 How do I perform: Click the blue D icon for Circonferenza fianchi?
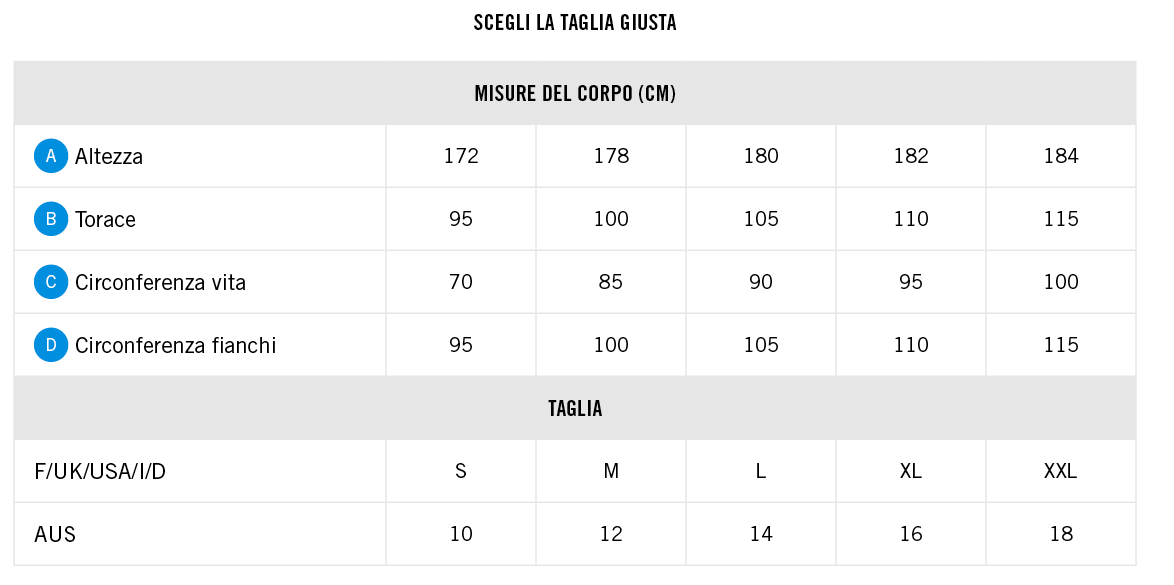[51, 345]
